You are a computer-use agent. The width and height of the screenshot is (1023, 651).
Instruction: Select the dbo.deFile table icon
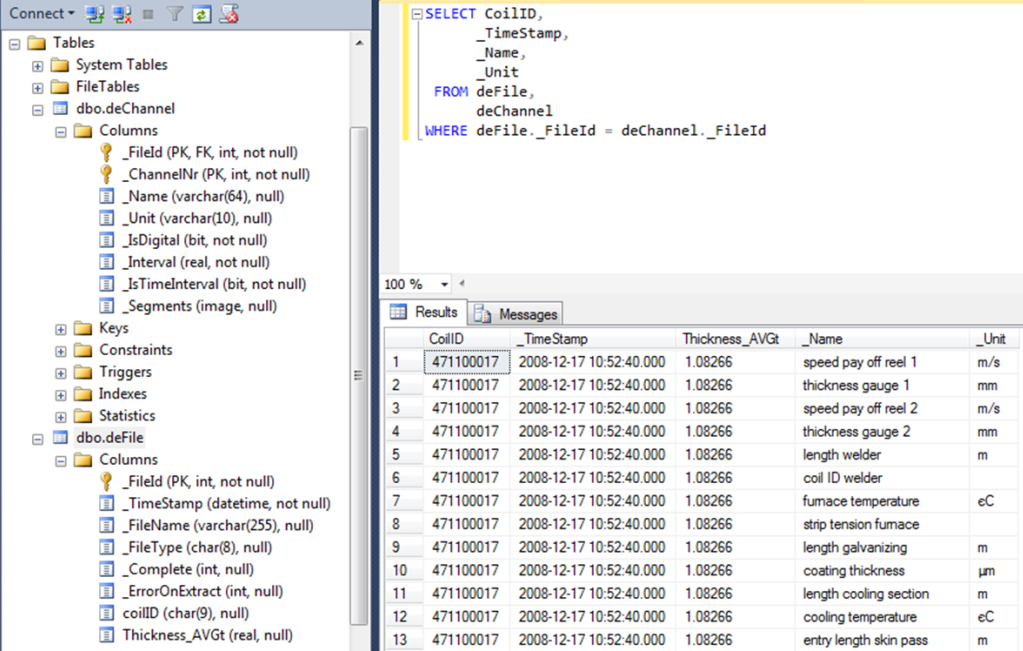60,438
